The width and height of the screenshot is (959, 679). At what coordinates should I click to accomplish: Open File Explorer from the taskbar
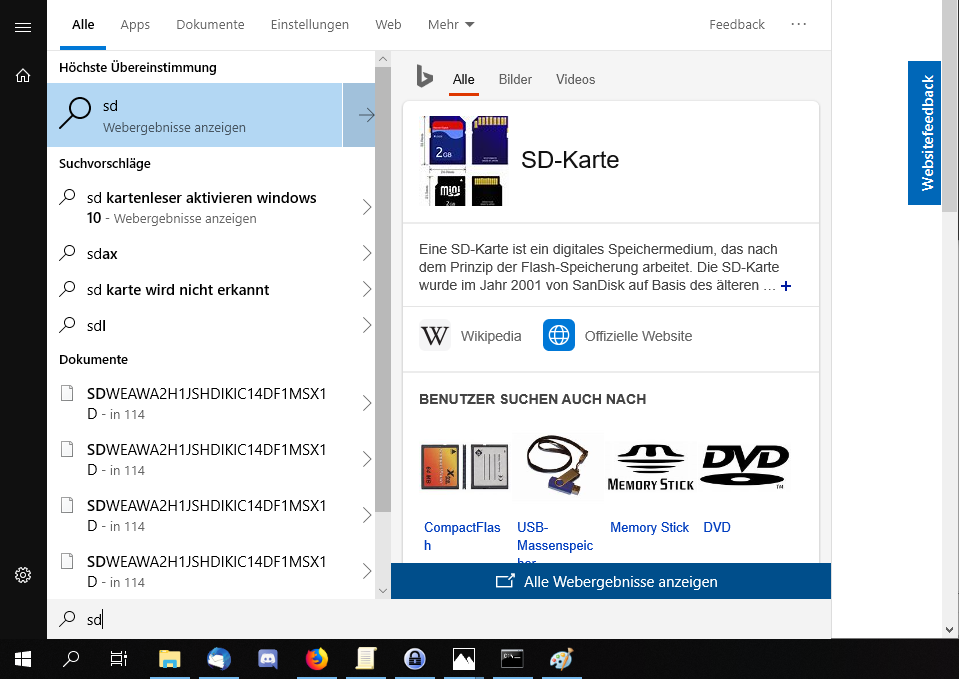click(x=169, y=659)
